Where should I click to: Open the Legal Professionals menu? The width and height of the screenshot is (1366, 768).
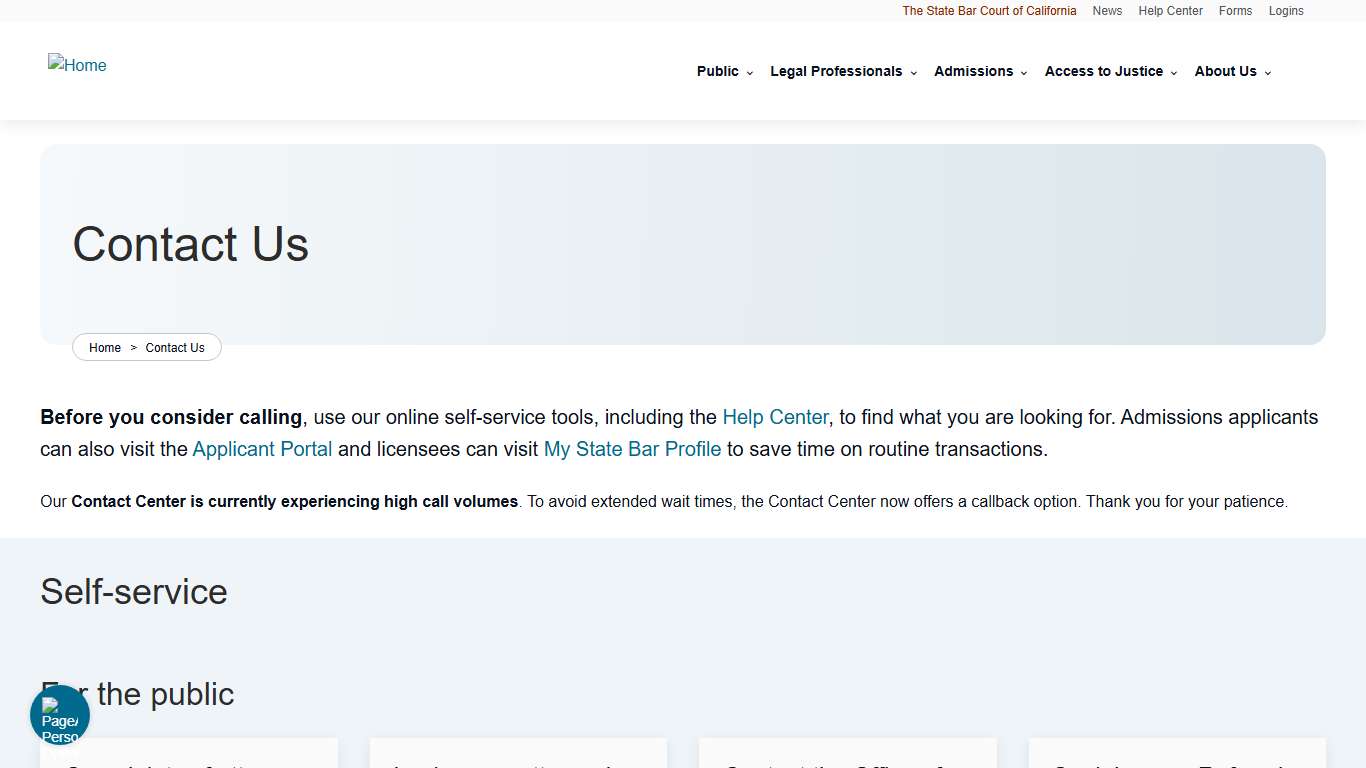(x=836, y=71)
